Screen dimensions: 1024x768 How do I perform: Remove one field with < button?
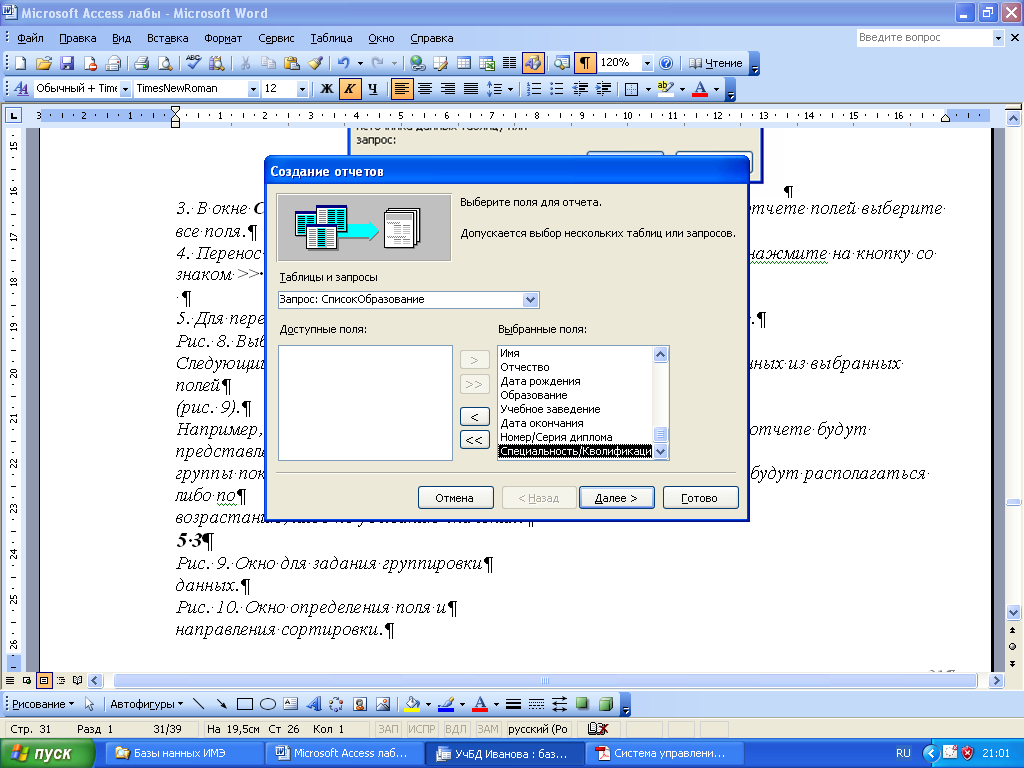point(475,417)
